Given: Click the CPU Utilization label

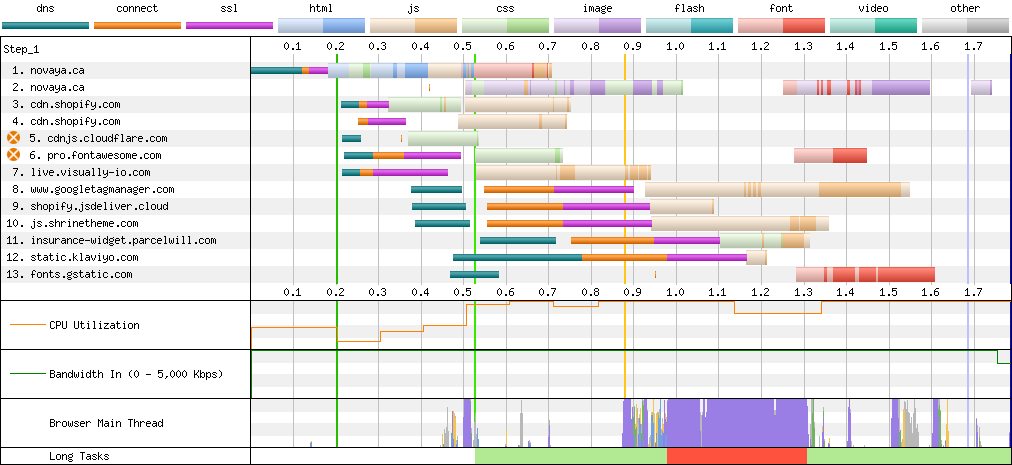Looking at the screenshot, I should coord(94,325).
